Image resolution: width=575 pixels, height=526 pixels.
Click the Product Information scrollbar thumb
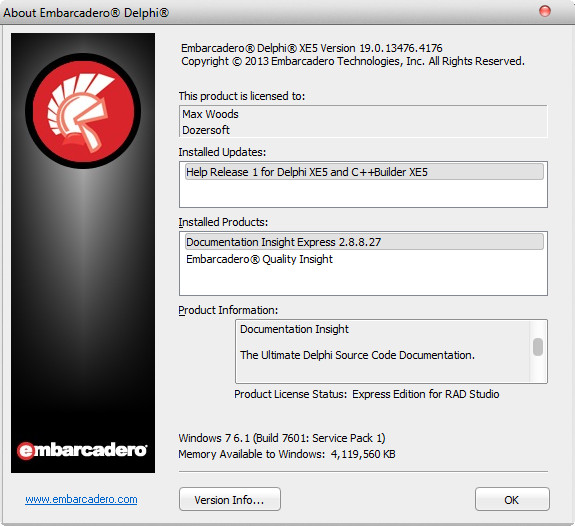538,347
